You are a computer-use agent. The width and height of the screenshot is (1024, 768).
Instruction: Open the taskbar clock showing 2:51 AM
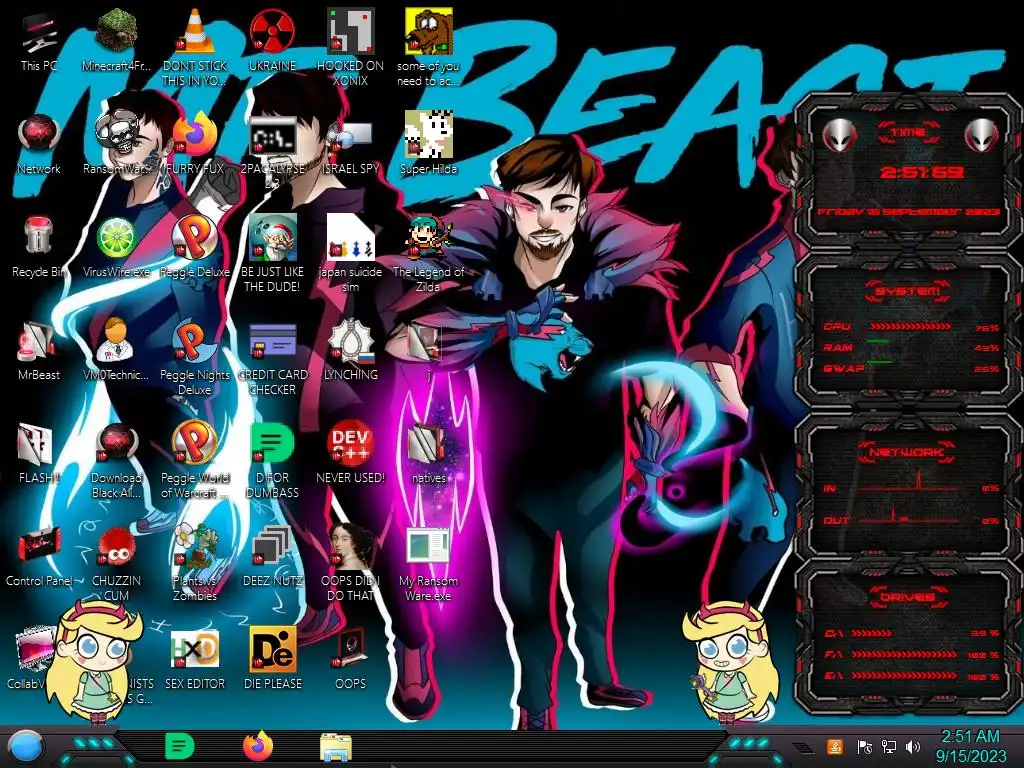click(x=971, y=746)
